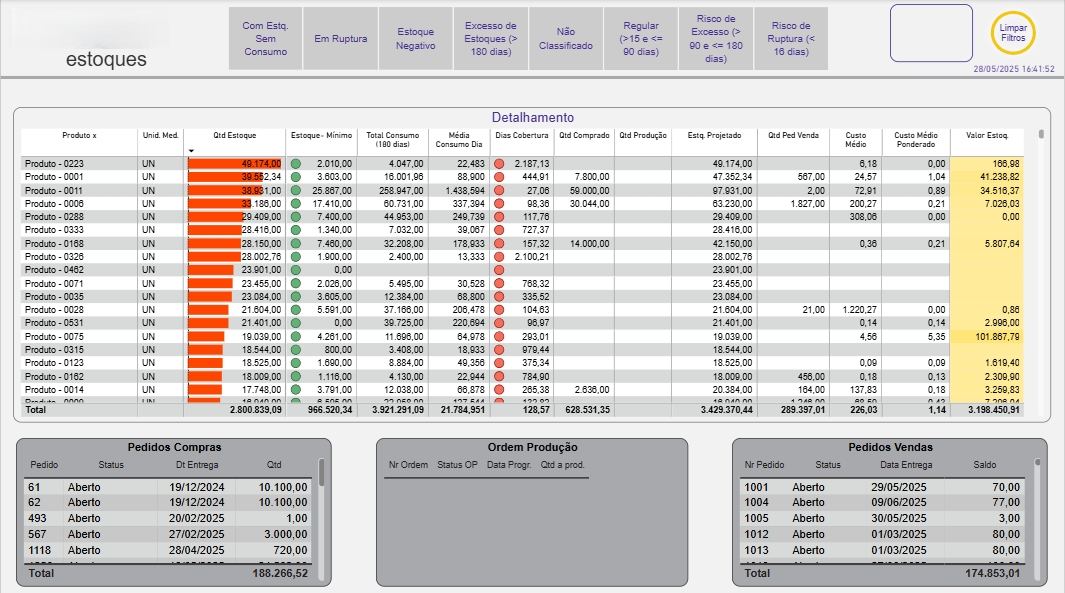
Task: Click green status dot for Produto - 0011
Action: click(295, 190)
